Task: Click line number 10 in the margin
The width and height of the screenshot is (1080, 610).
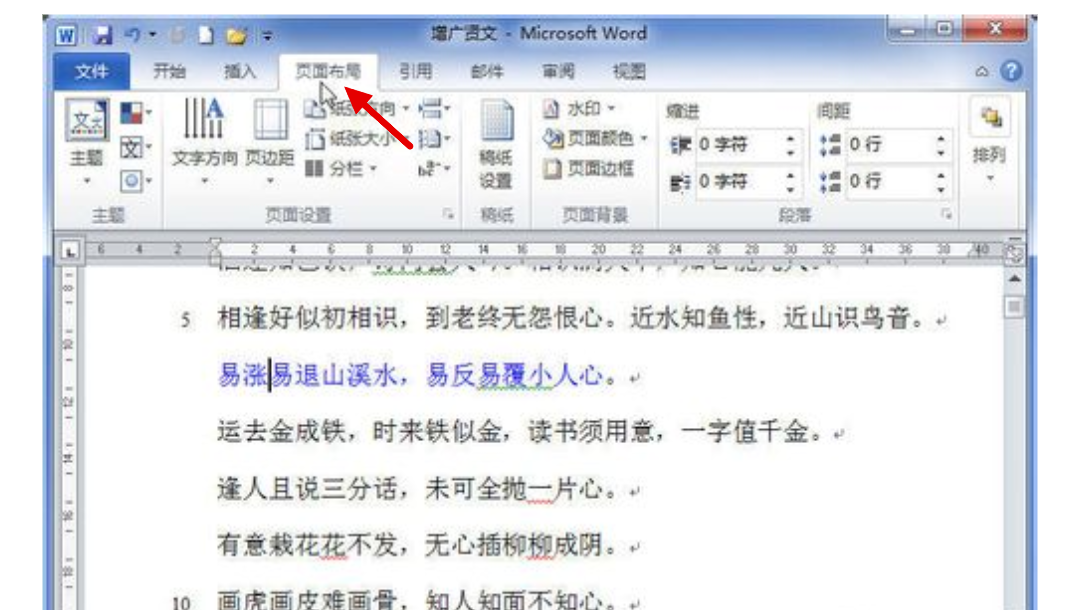Action: (181, 602)
